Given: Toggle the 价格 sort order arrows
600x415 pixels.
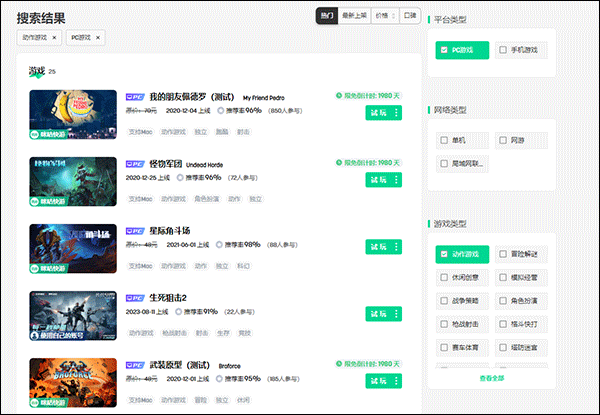Looking at the screenshot, I should pos(393,16).
